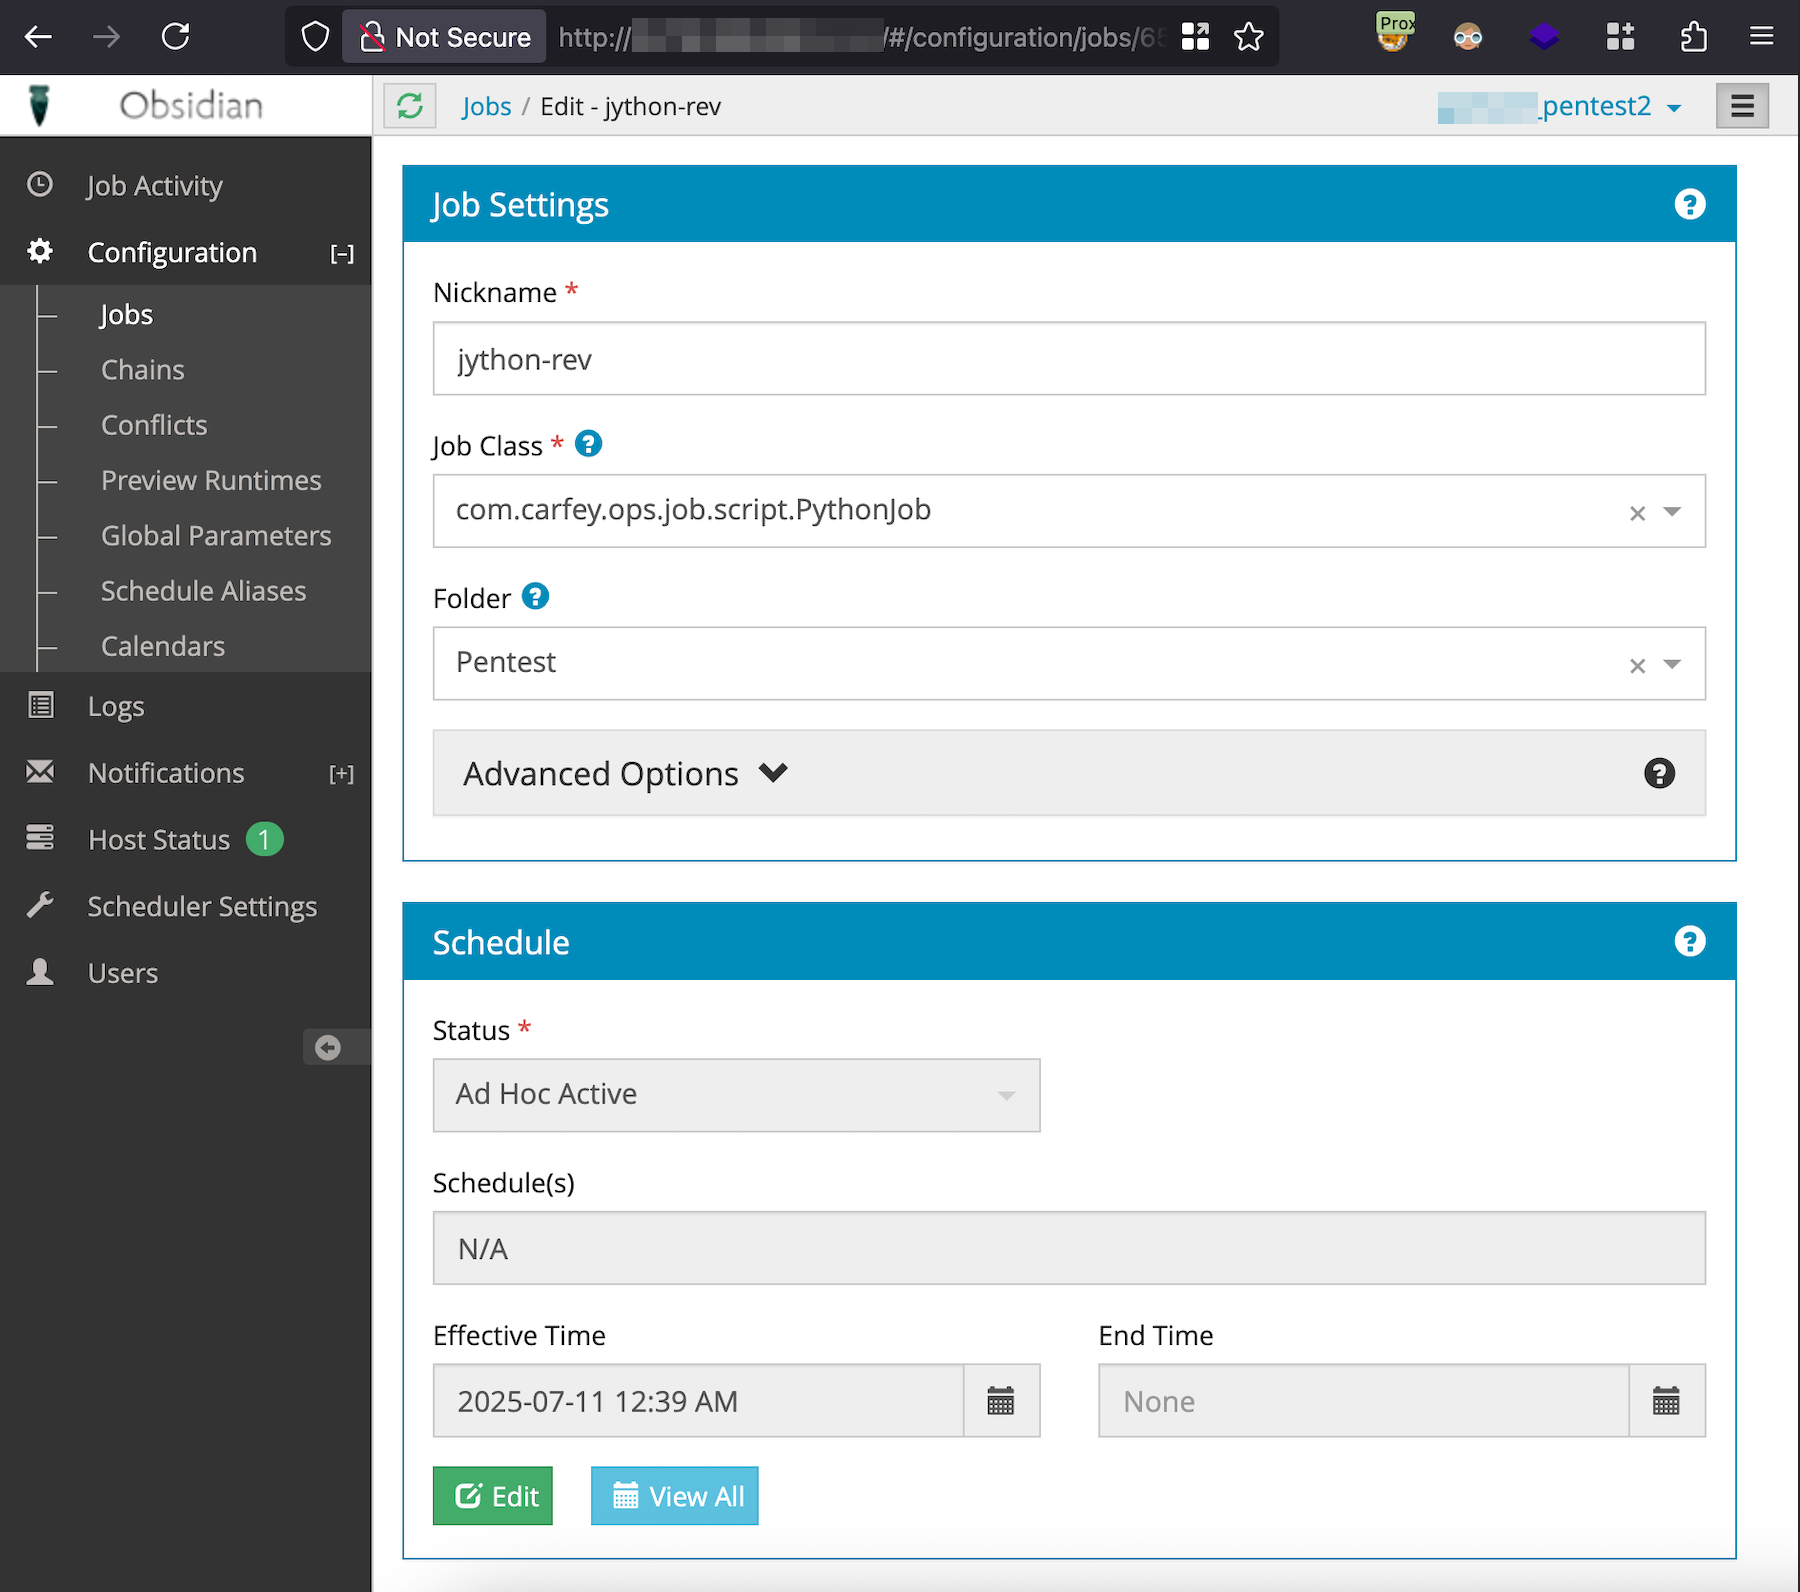Open the Status dropdown
1800x1592 pixels.
736,1095
